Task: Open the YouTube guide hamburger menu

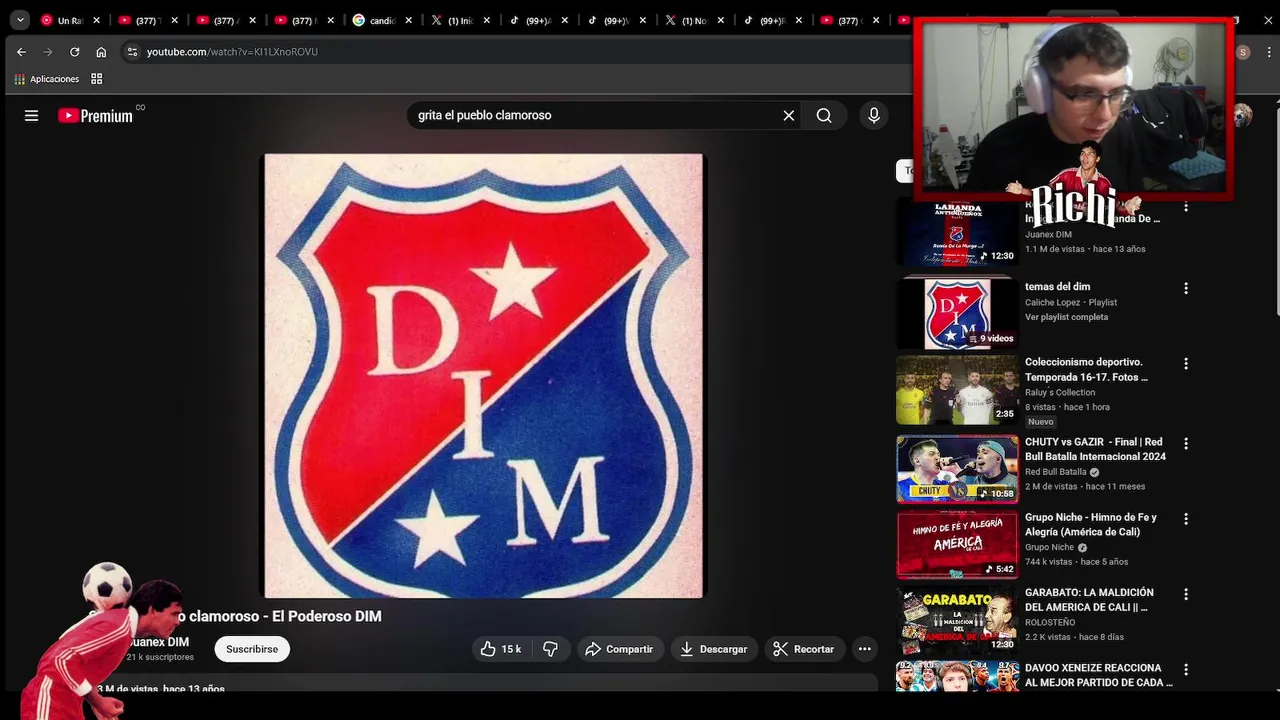Action: (x=31, y=116)
